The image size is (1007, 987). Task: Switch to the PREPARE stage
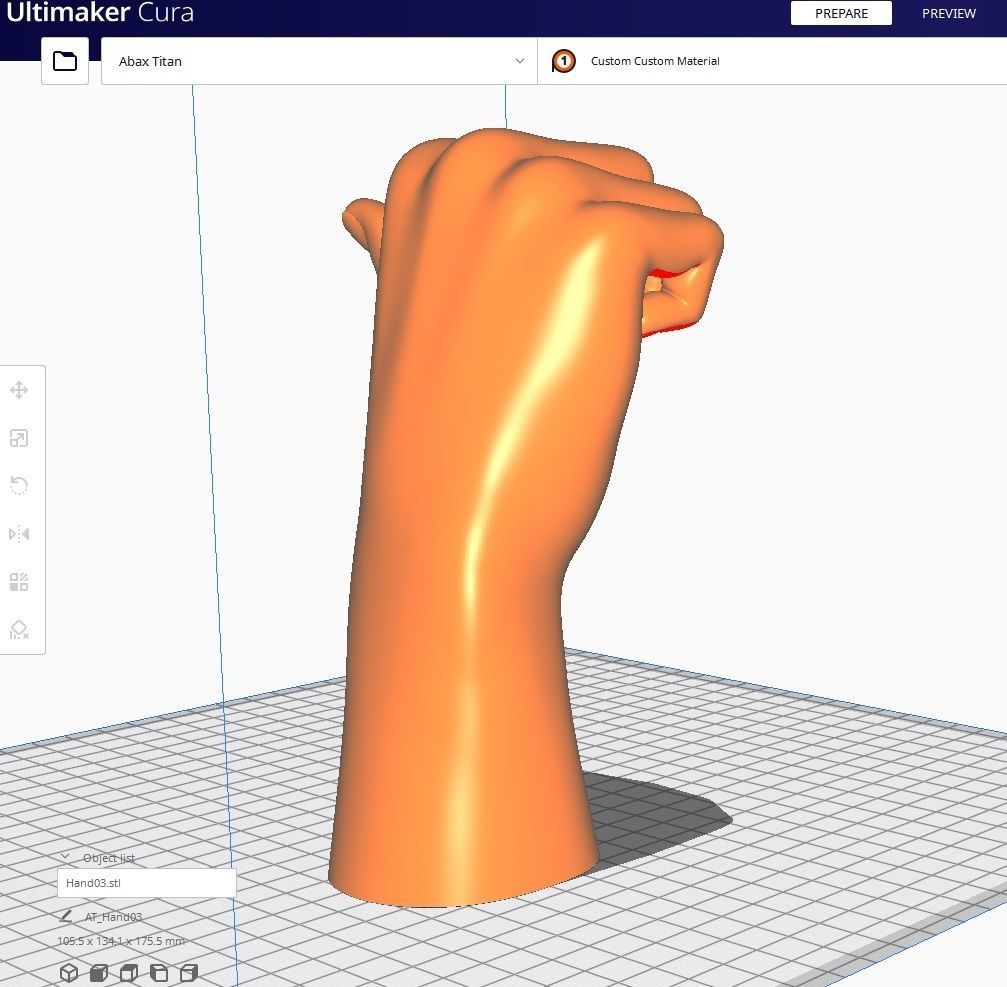pos(841,13)
